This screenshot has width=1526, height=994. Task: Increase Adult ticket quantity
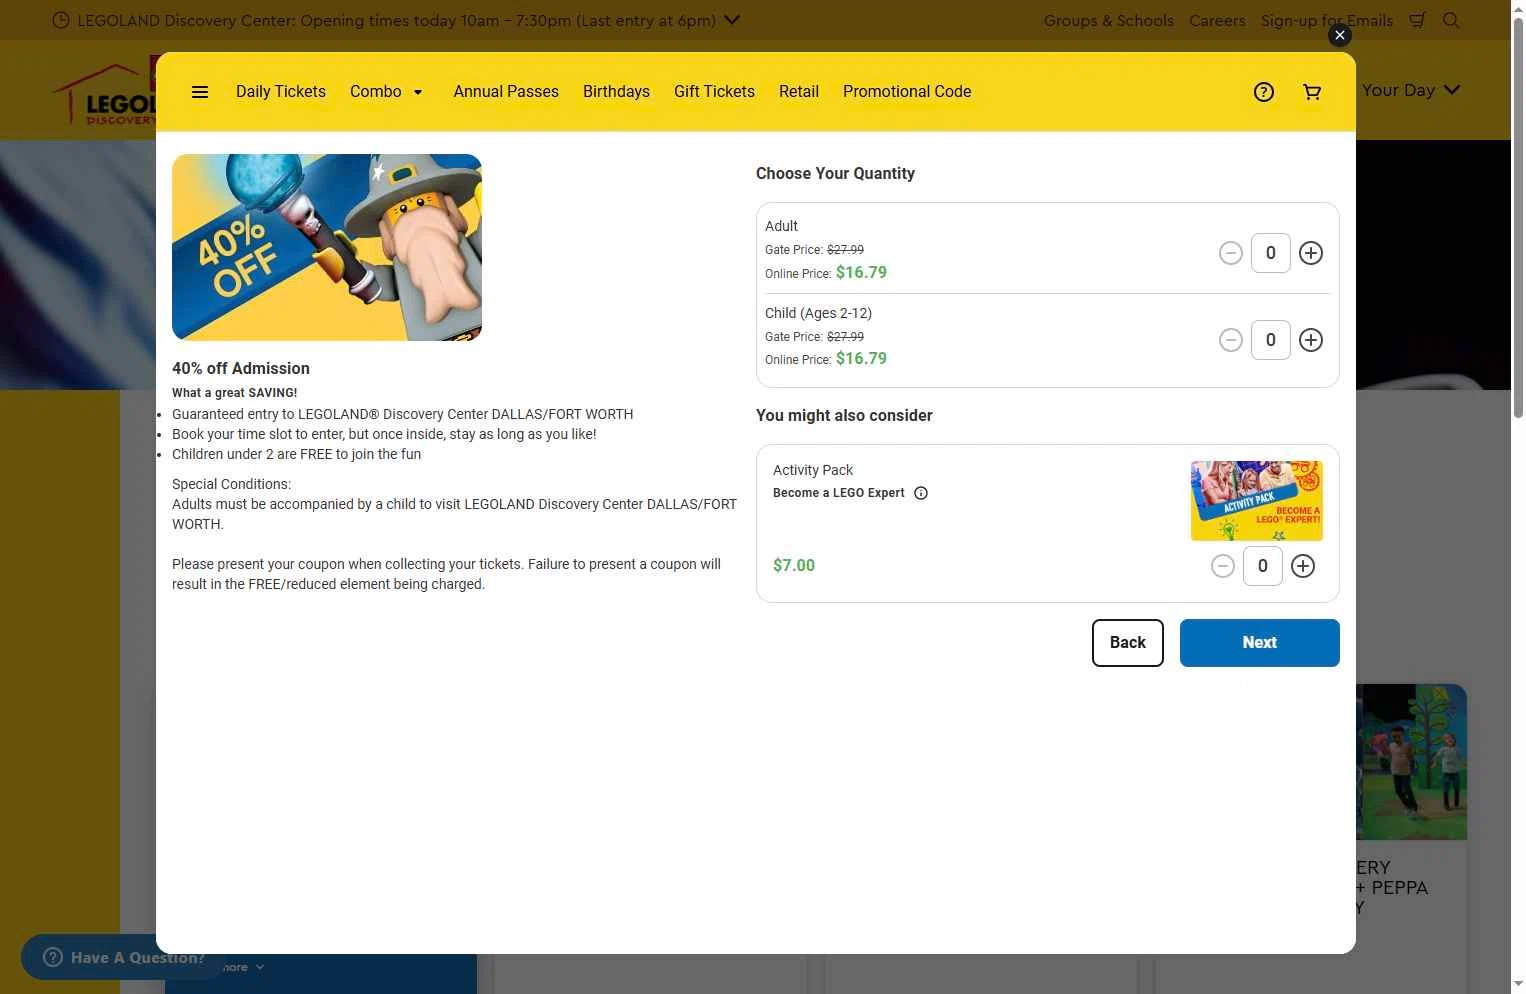click(x=1311, y=253)
